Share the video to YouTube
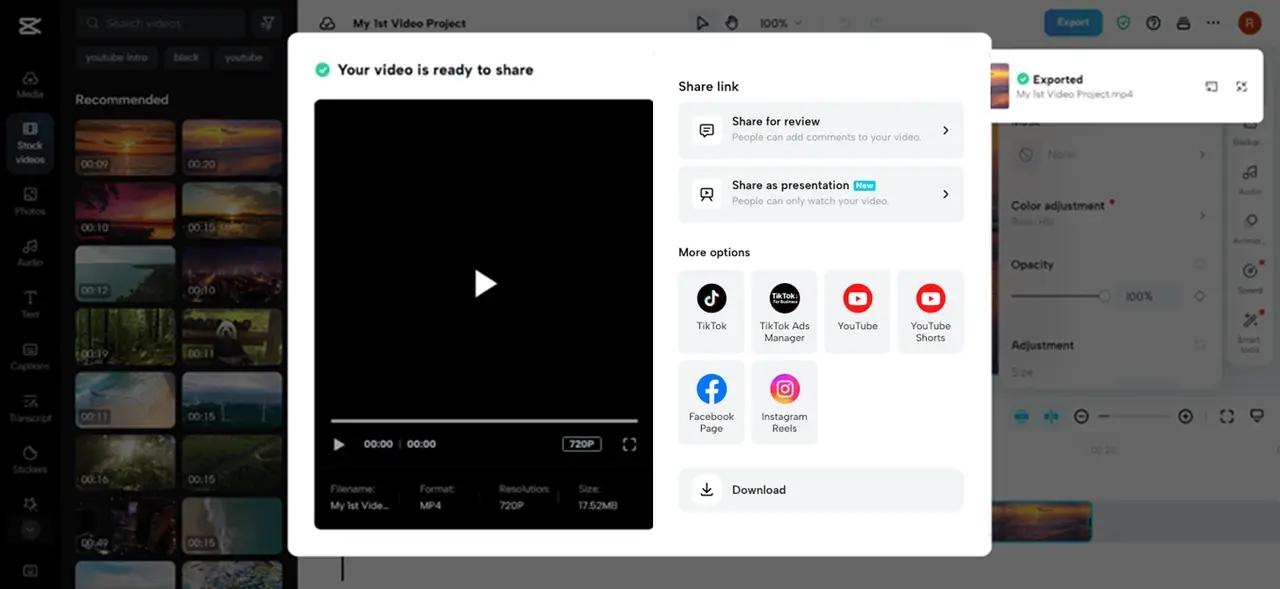Viewport: 1280px width, 589px height. (x=857, y=311)
